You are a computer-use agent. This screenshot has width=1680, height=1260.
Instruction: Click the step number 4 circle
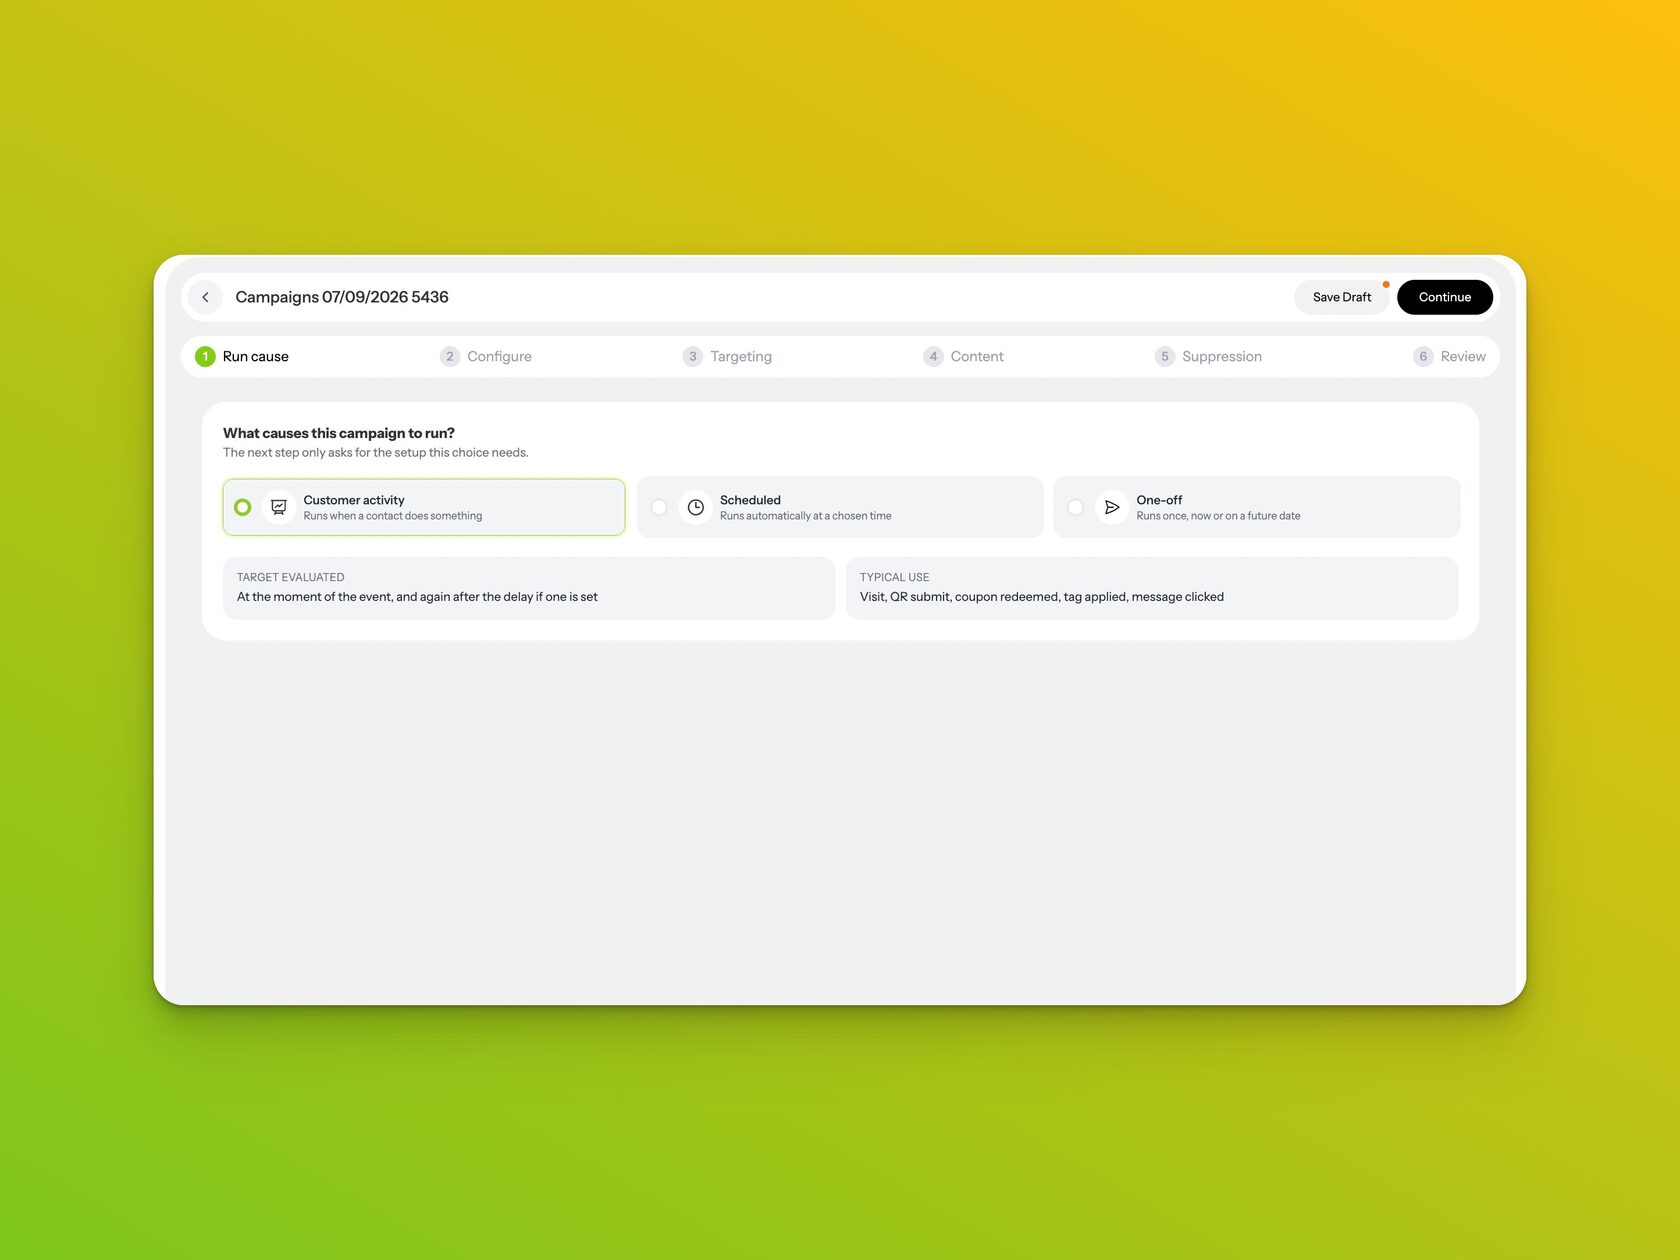(933, 356)
